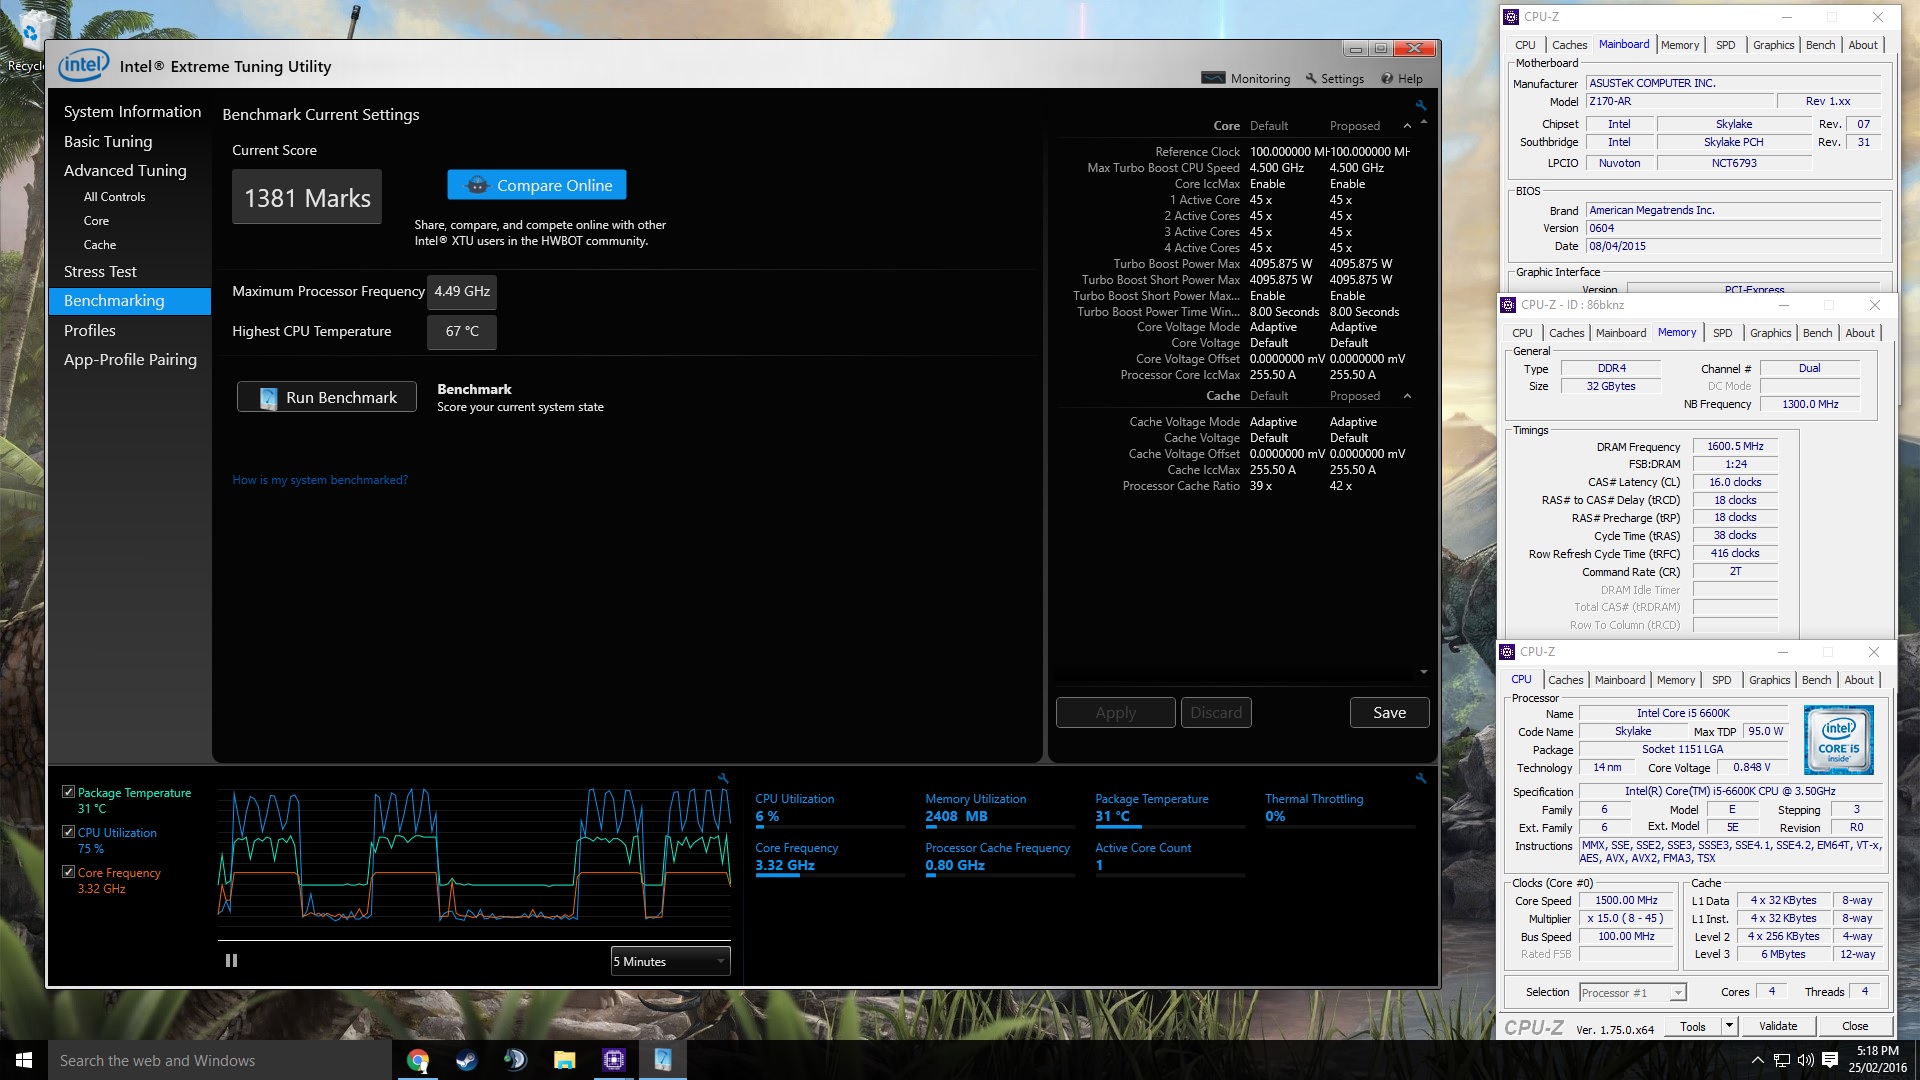Click the Windows search box
Image resolution: width=1920 pixels, height=1080 pixels.
click(220, 1060)
